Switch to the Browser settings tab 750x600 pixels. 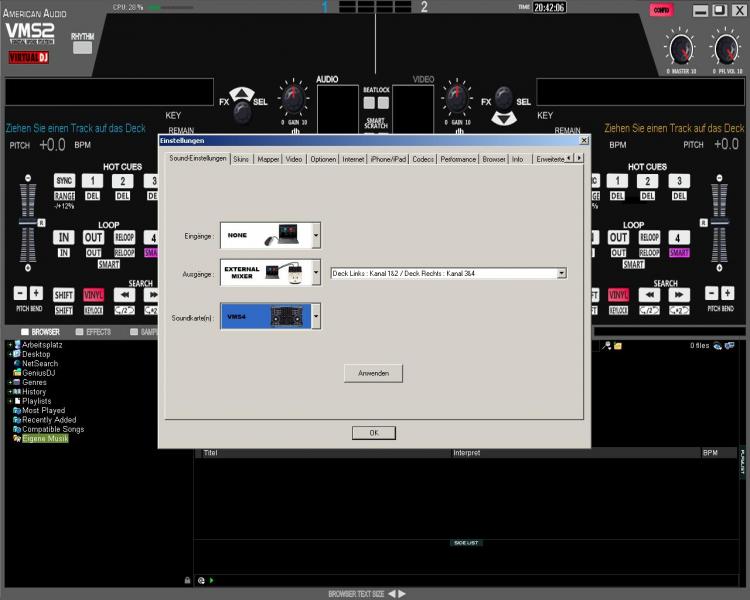[x=494, y=159]
